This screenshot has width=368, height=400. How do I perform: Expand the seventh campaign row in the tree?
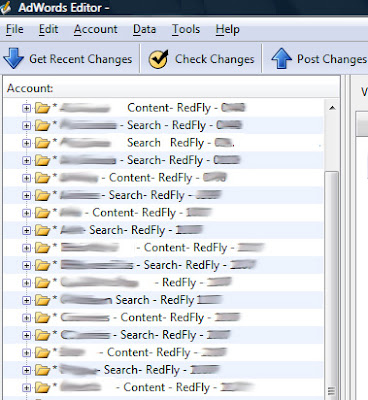tap(26, 213)
